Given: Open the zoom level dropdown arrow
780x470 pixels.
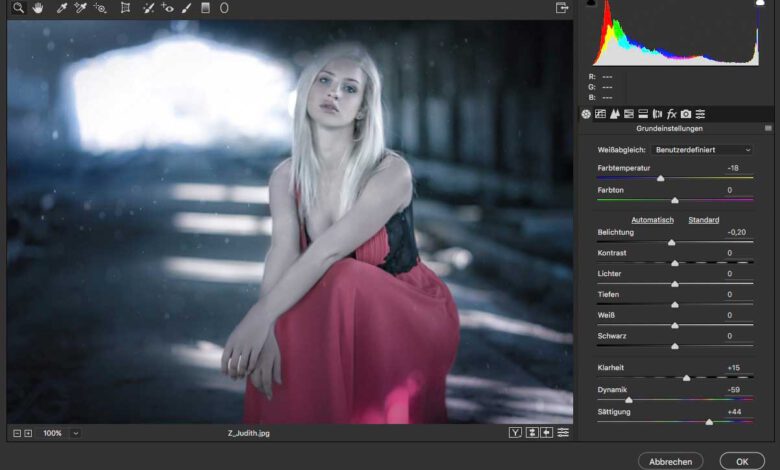Looking at the screenshot, I should (76, 433).
